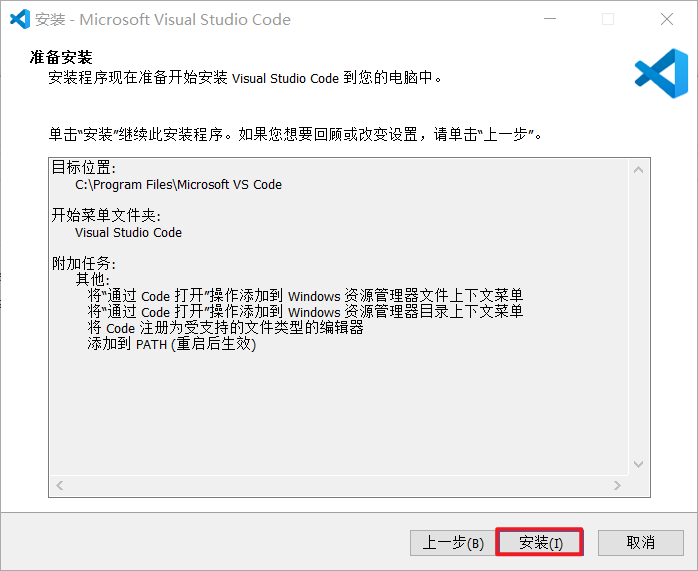Click the 目标位置: label
Viewport: 698px width, 571px height.
tap(84, 168)
